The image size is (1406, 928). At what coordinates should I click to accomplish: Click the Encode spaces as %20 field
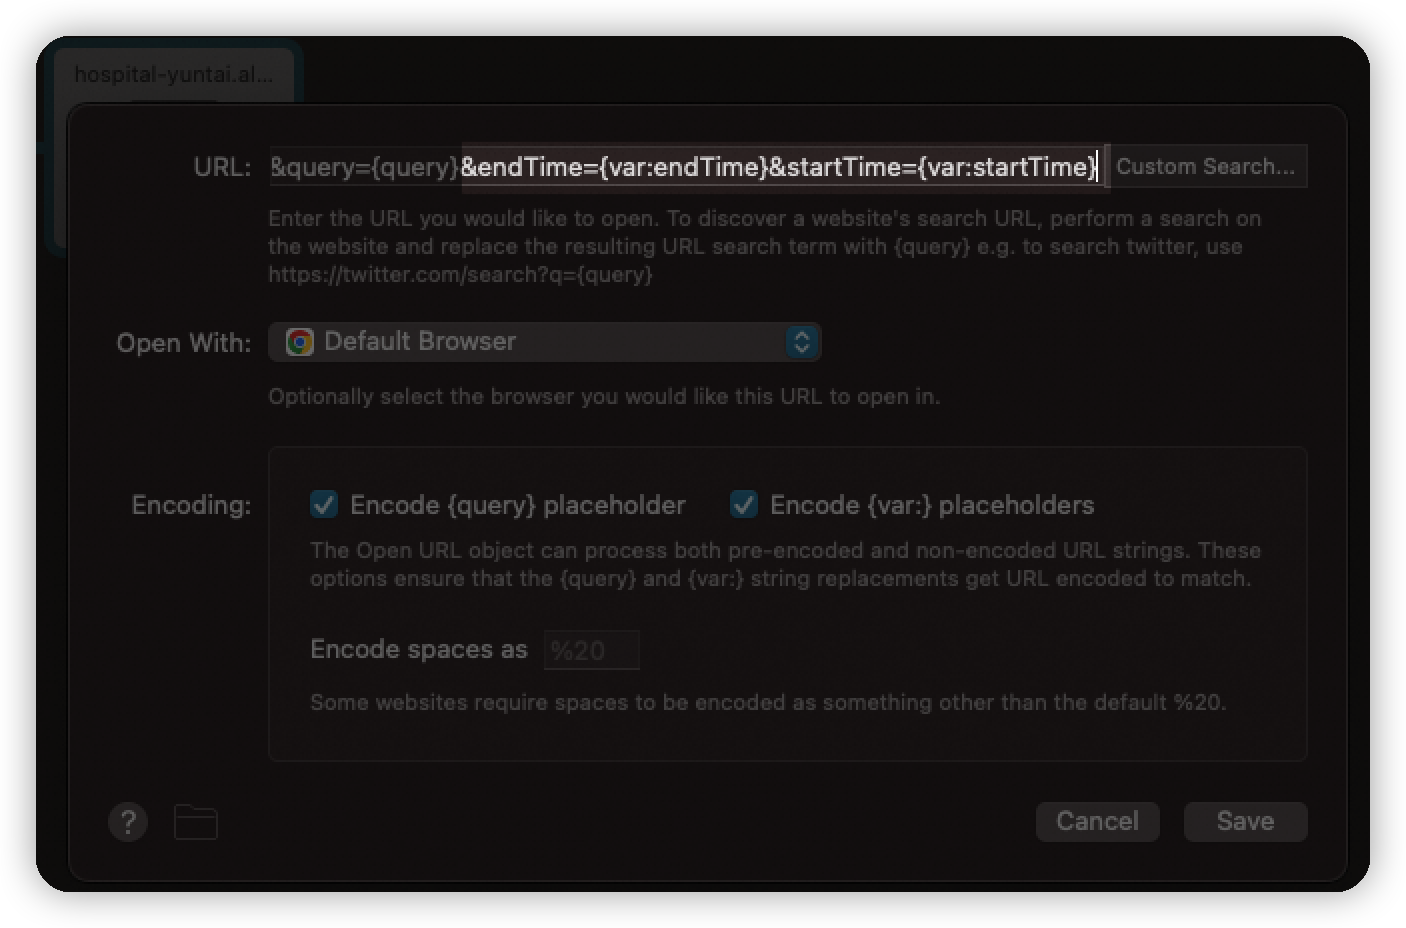[591, 650]
